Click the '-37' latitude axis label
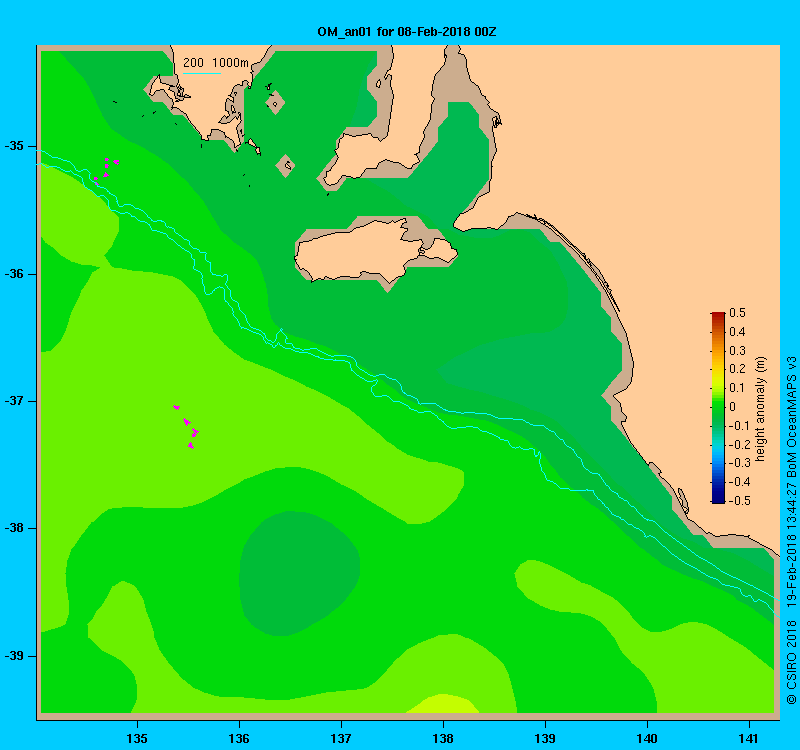Viewport: 800px width, 750px height. pos(14,401)
